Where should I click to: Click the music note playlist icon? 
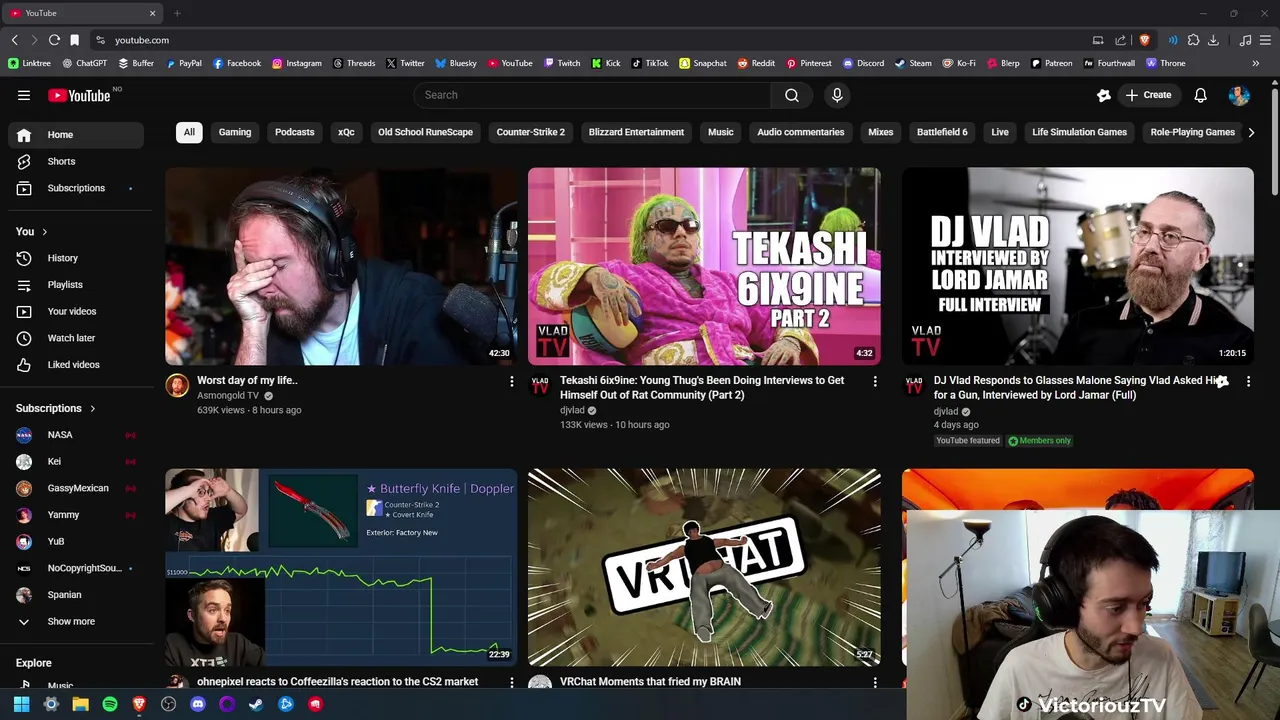coord(1245,40)
